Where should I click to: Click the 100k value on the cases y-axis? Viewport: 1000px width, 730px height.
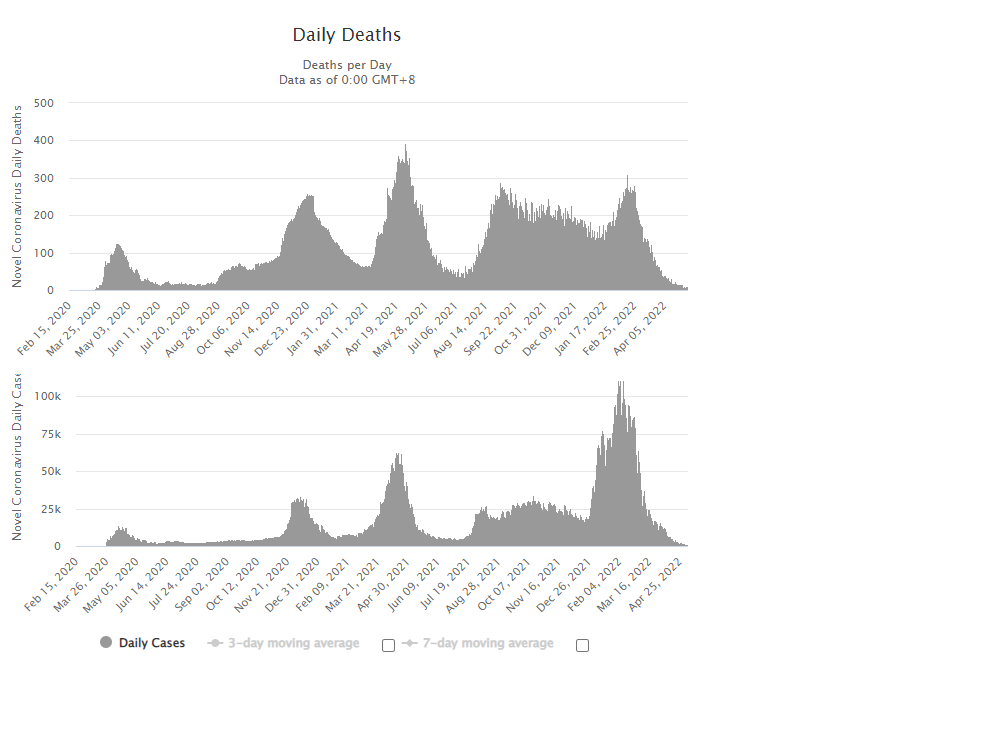(46, 396)
